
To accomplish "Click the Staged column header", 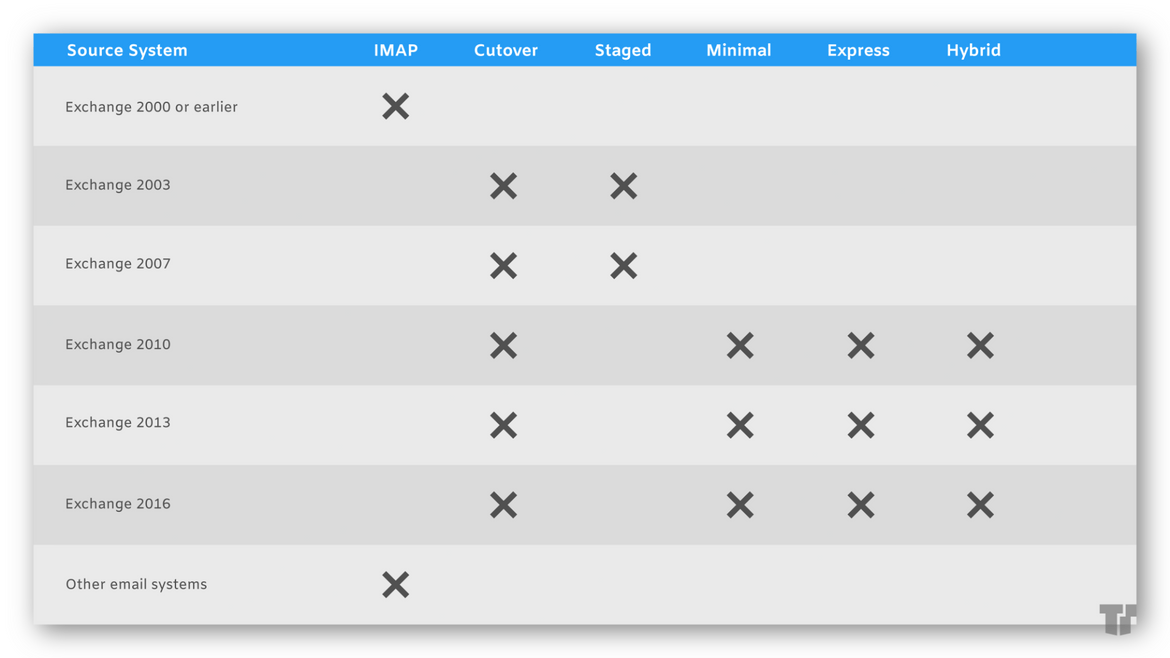I will (x=623, y=51).
